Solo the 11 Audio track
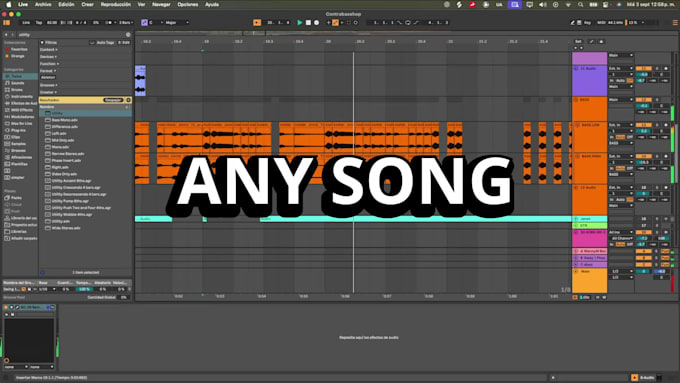680x383 pixels. (x=657, y=69)
